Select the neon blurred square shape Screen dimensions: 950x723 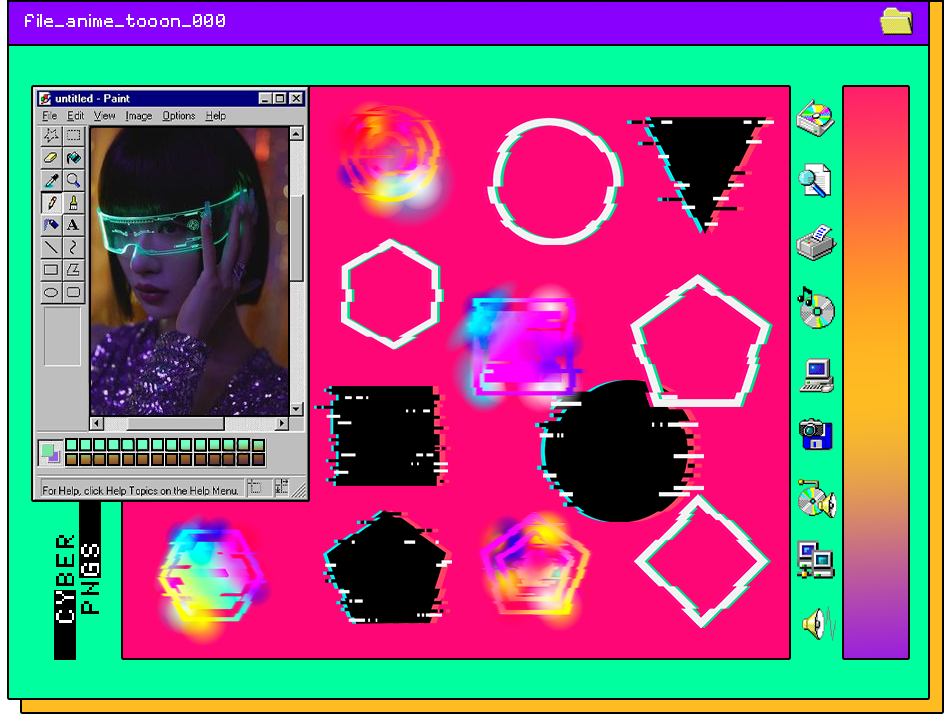pos(522,346)
